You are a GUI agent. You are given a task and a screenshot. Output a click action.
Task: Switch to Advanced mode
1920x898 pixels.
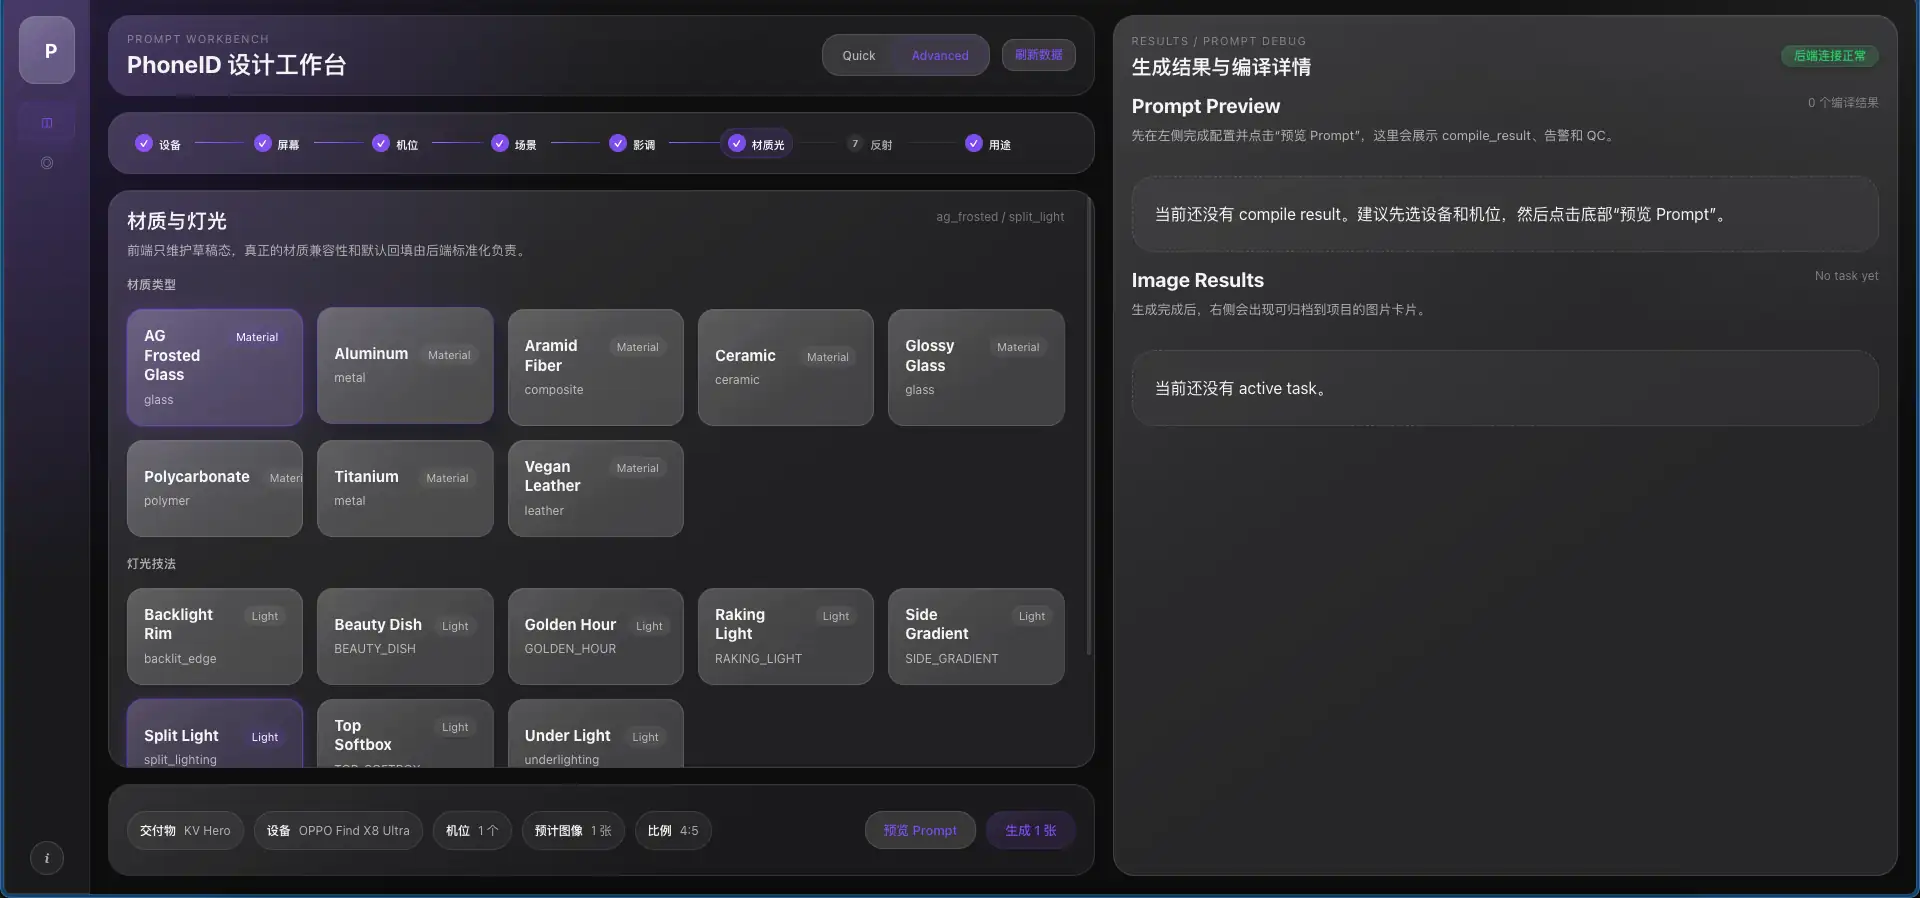coord(940,56)
